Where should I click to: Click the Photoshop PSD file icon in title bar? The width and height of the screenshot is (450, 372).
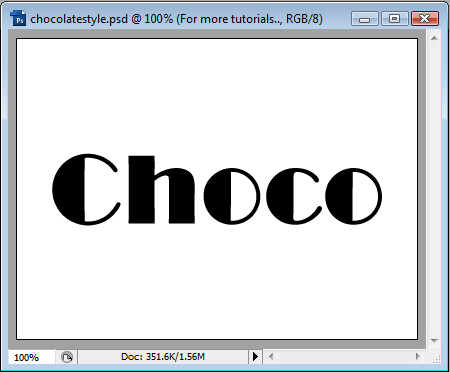point(18,18)
